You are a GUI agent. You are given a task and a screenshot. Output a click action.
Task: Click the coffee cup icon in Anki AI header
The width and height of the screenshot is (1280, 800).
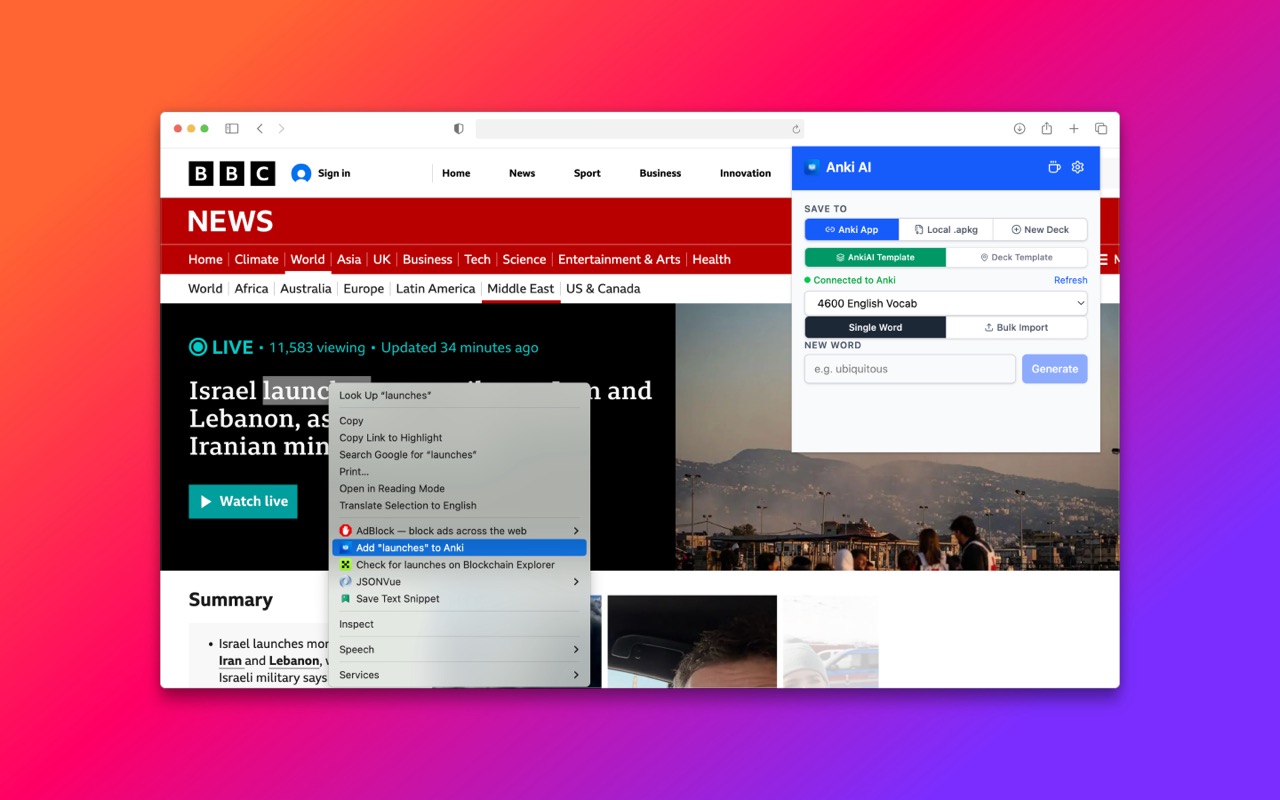click(x=1053, y=167)
